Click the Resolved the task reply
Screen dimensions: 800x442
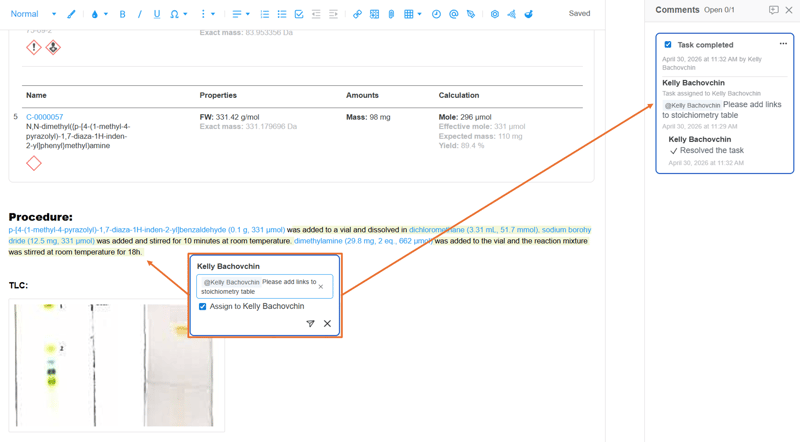707,151
